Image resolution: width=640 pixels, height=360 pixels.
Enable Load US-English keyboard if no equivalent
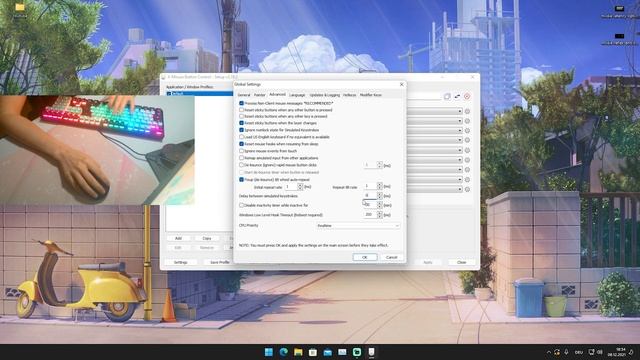(x=241, y=137)
